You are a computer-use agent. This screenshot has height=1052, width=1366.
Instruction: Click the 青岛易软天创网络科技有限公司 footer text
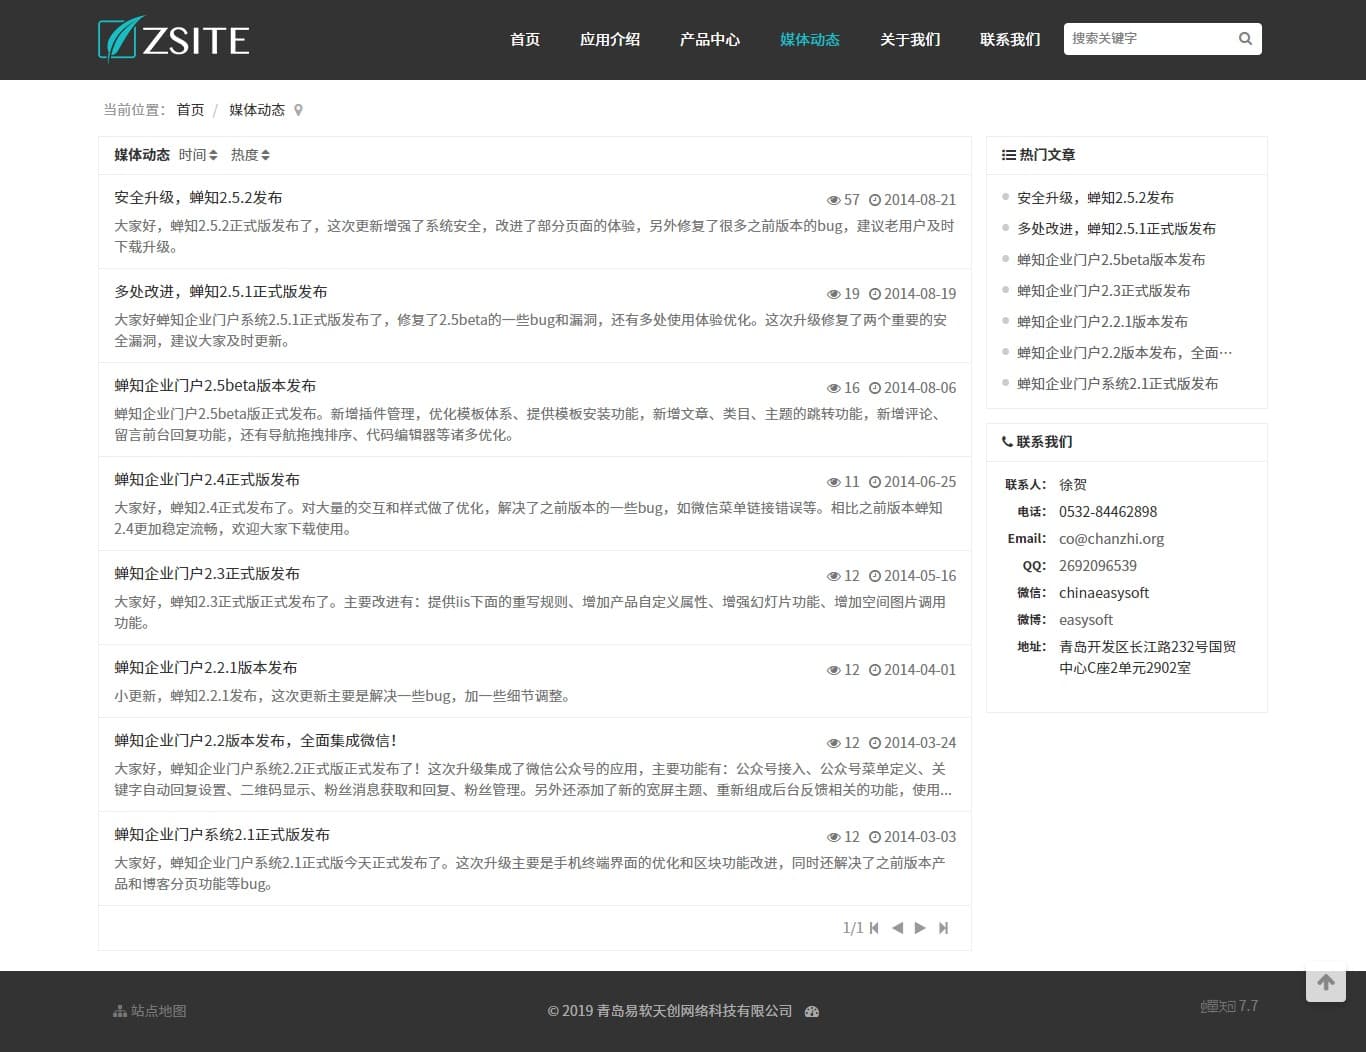tap(694, 1011)
